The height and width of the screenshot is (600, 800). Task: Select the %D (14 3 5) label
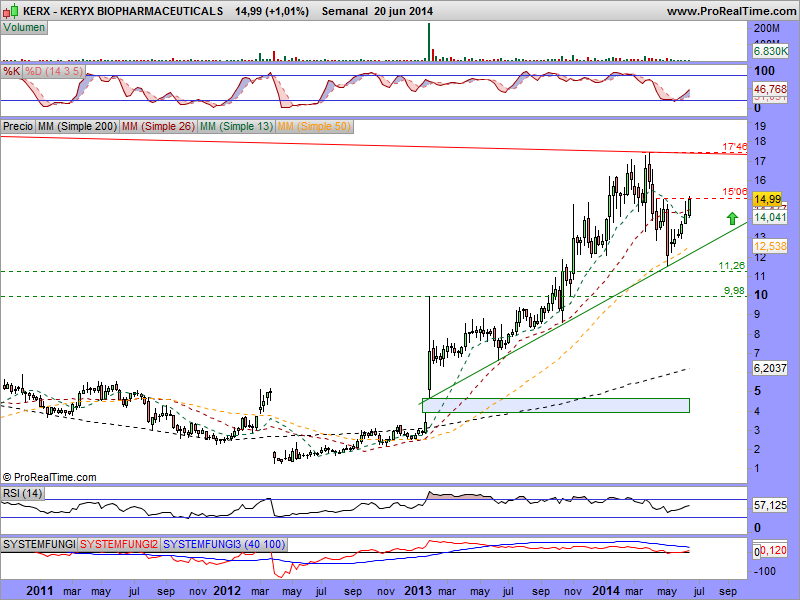click(54, 71)
